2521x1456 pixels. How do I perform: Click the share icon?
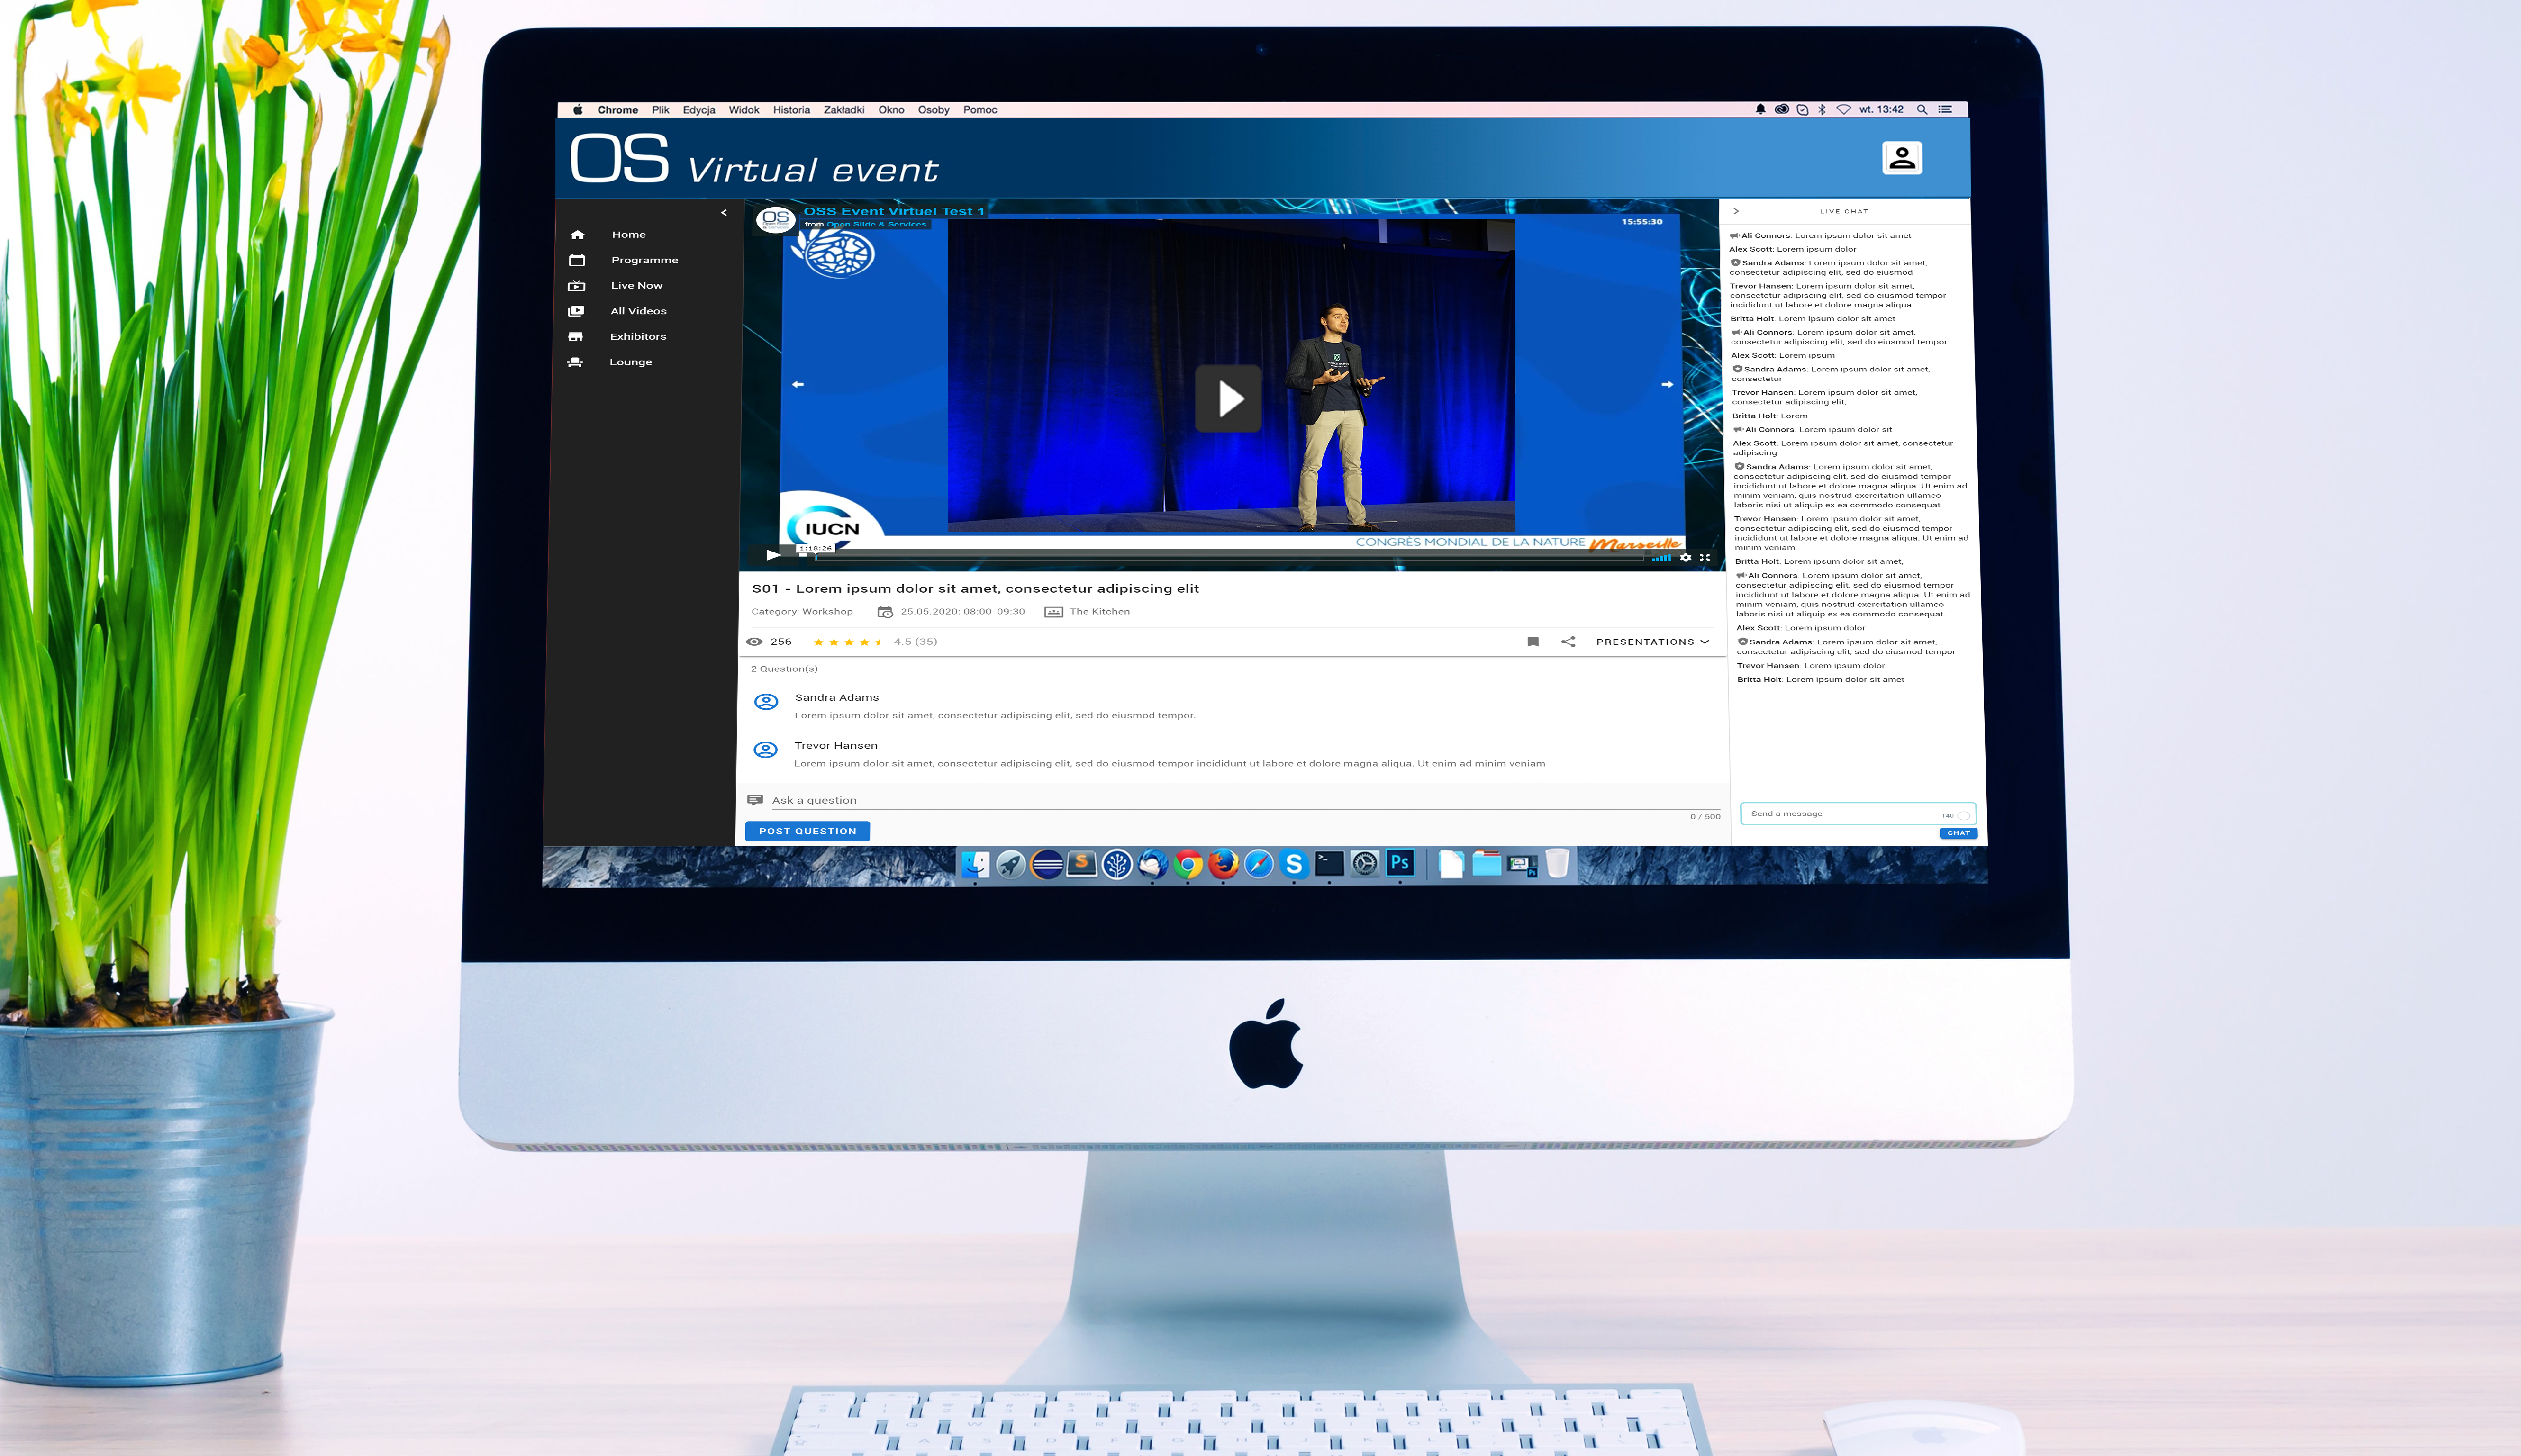(x=1568, y=642)
